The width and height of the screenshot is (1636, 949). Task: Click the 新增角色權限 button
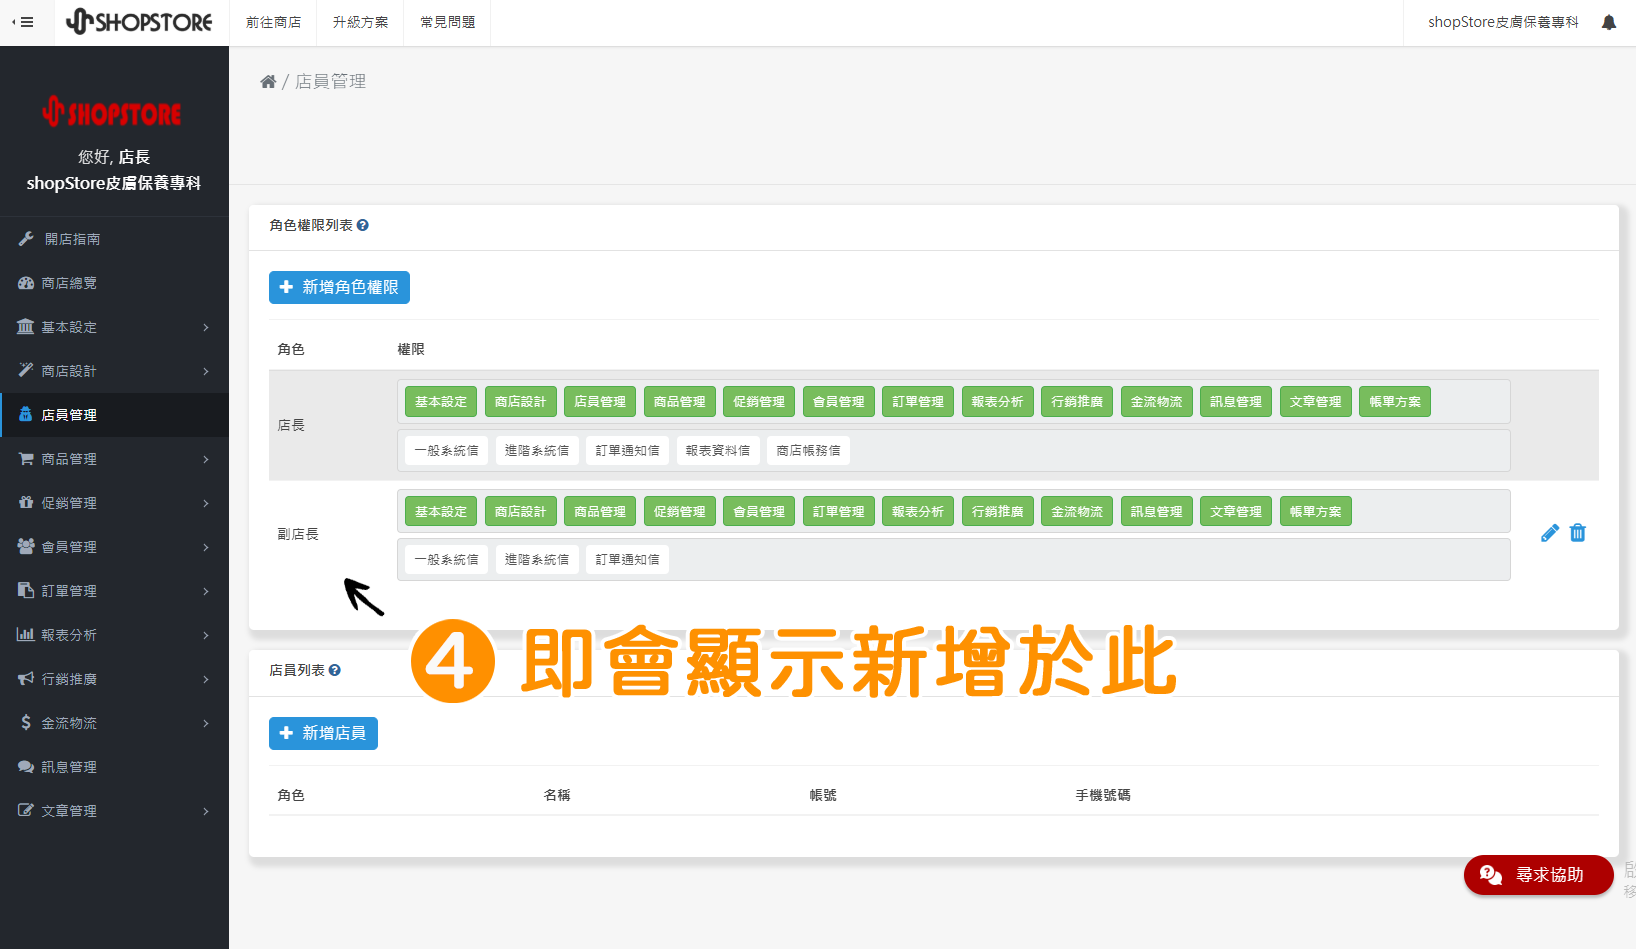click(x=339, y=287)
